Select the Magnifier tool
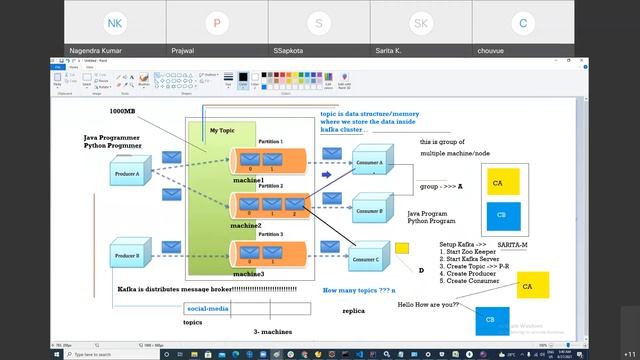This screenshot has height=360, width=640. tap(132, 84)
